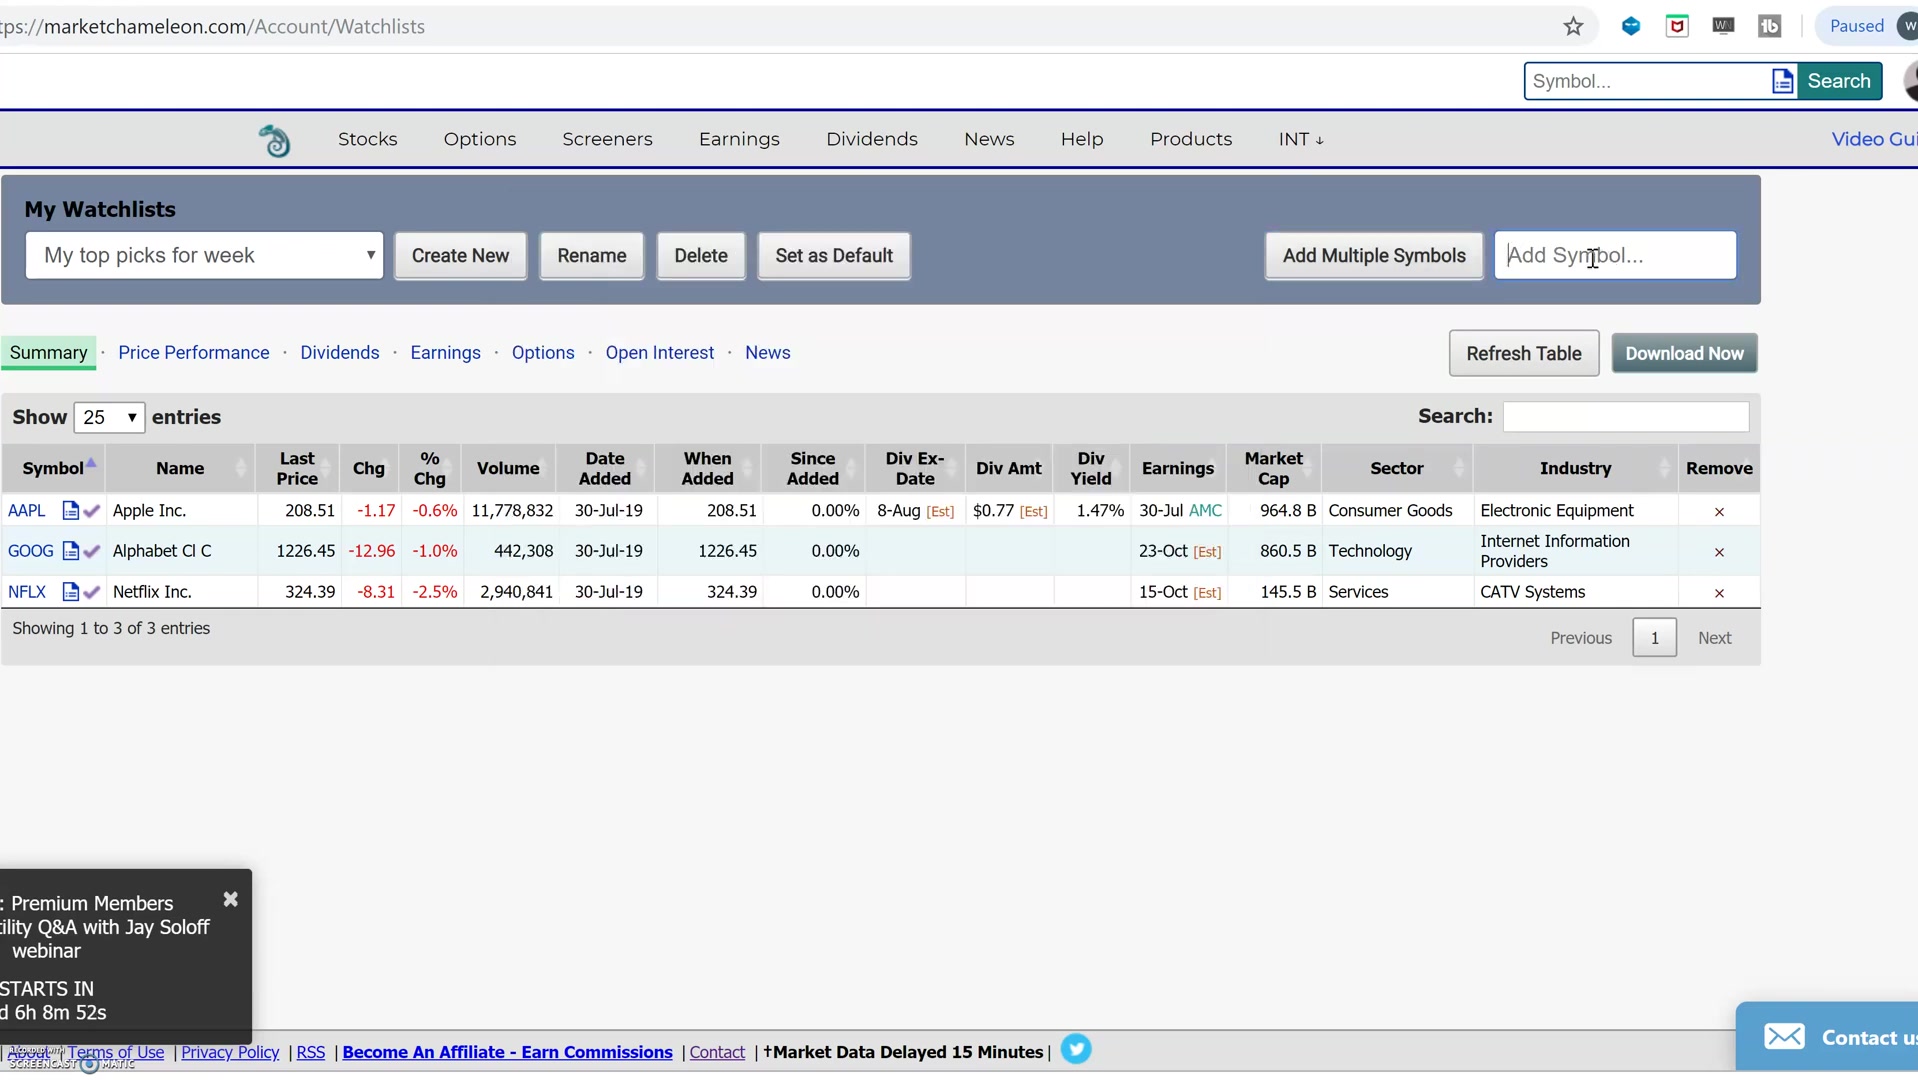Open the 'My top picks for week' watchlist dropdown
The width and height of the screenshot is (1918, 1080).
point(204,255)
